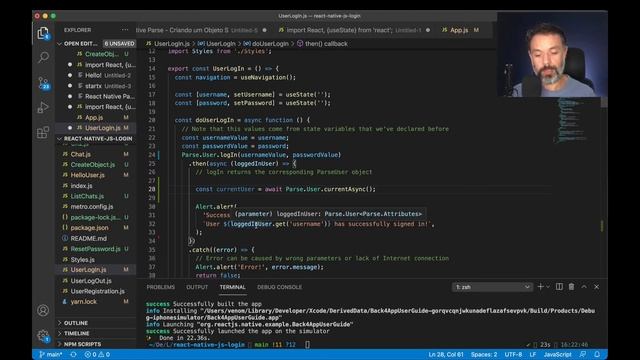Open HelloUser.js in the file tree
Image resolution: width=640 pixels, height=360 pixels.
pyautogui.click(x=96, y=175)
